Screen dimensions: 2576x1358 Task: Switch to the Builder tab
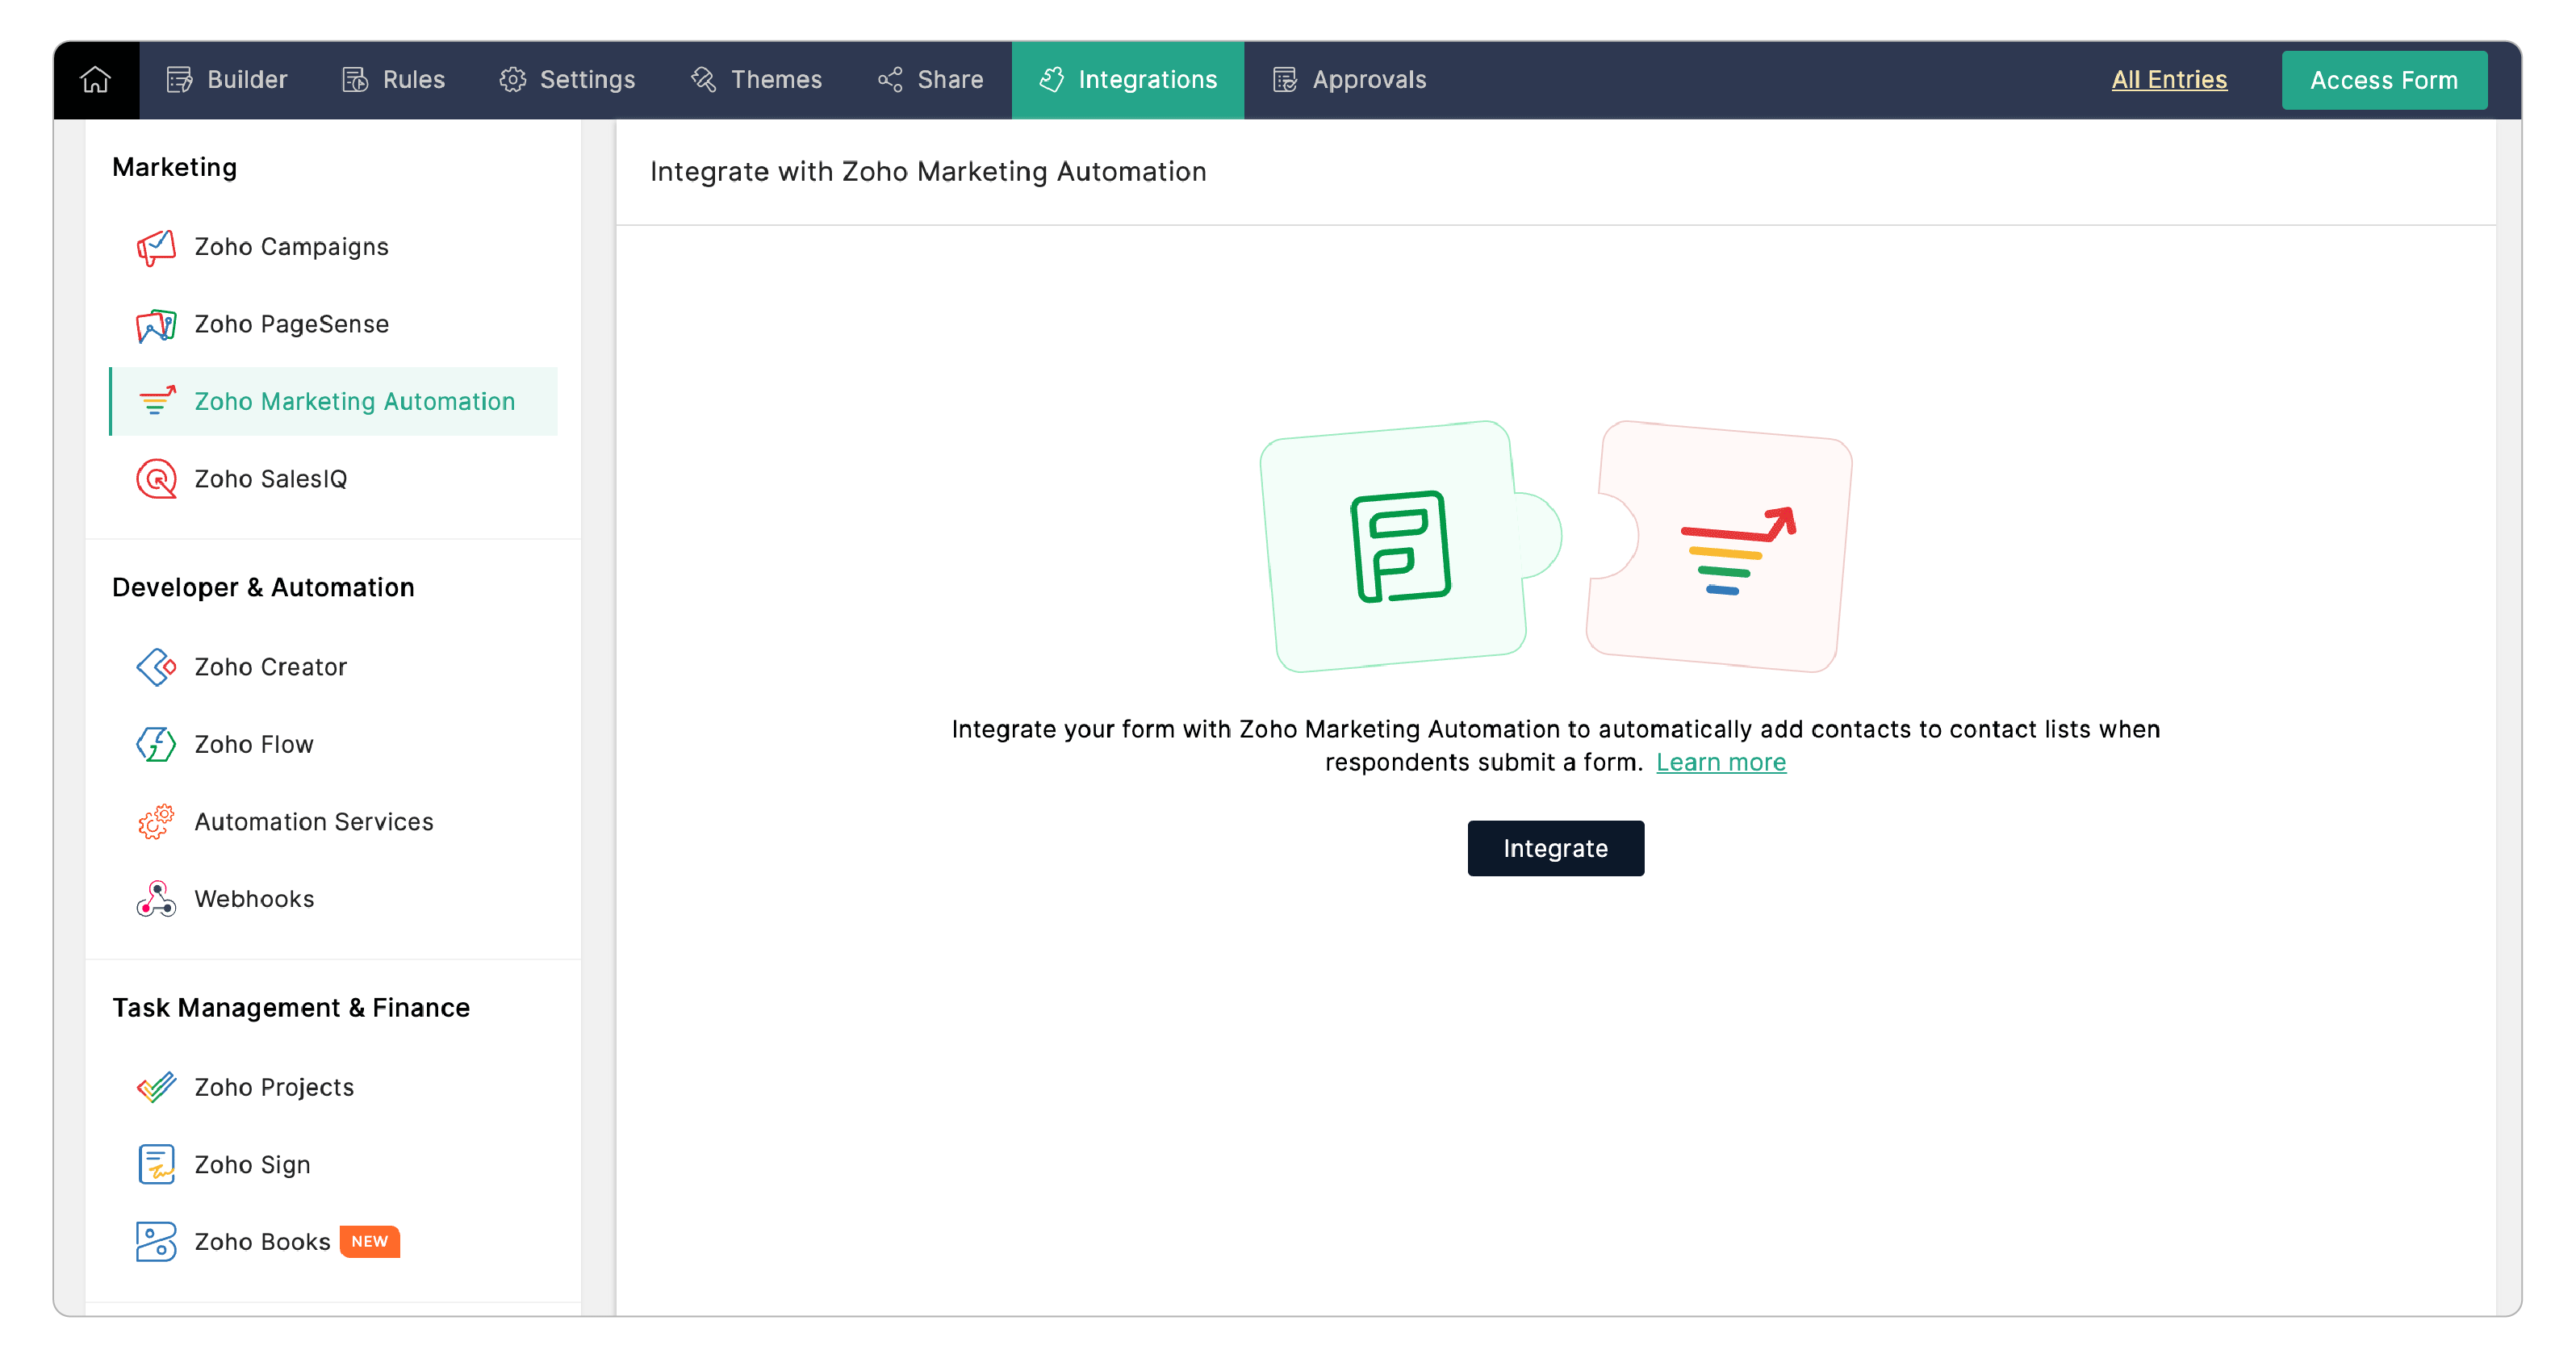[x=227, y=80]
